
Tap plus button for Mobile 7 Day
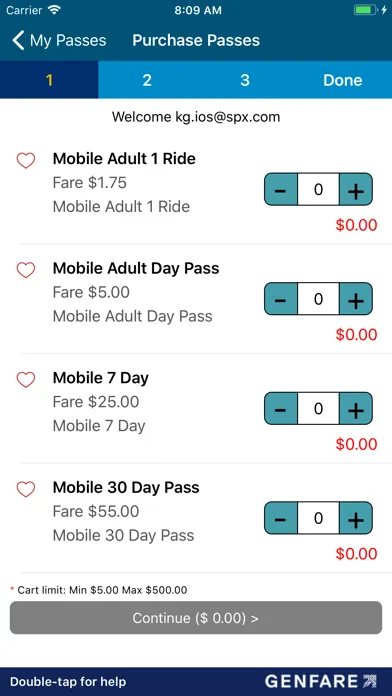coord(356,409)
